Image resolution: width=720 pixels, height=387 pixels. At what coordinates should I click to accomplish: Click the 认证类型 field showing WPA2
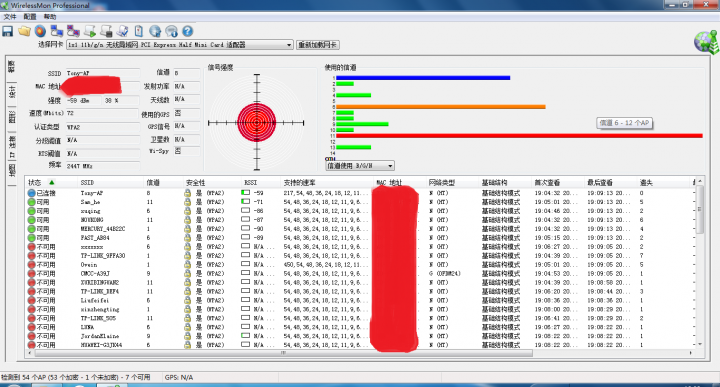coord(103,127)
